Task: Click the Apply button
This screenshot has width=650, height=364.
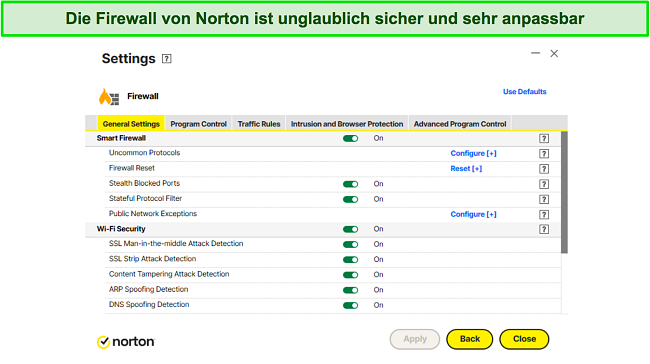Action: (415, 339)
